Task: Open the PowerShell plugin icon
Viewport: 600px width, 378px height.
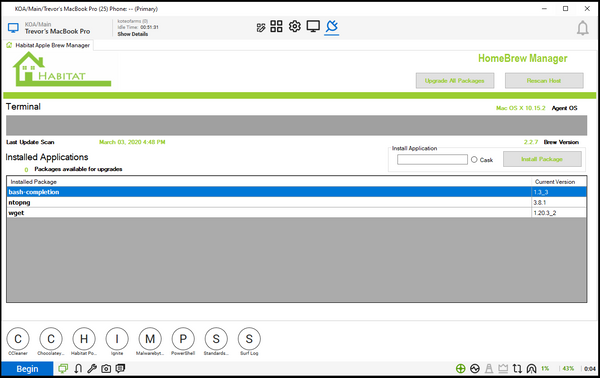Action: pos(183,339)
